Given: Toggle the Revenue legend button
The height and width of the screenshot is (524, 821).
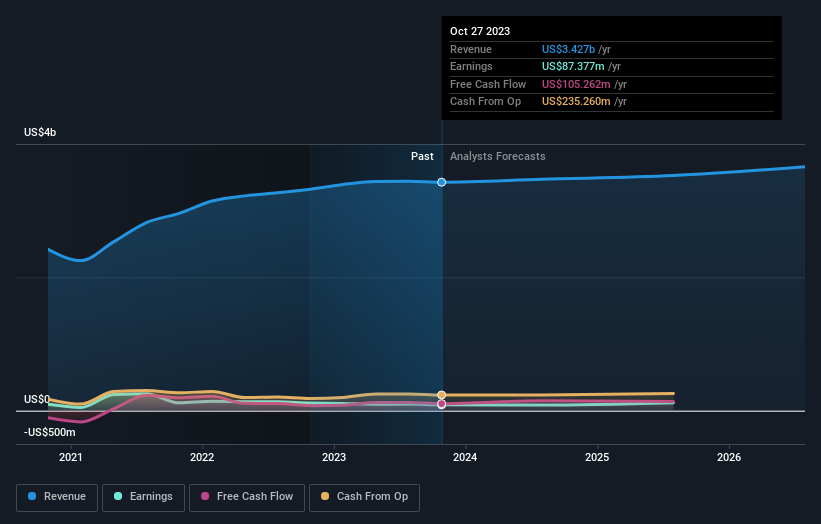Looking at the screenshot, I should [x=57, y=497].
